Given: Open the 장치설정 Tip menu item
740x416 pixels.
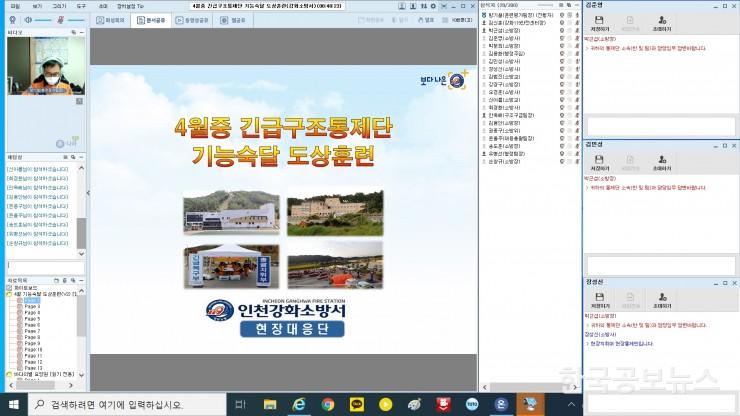Looking at the screenshot, I should tap(130, 7).
